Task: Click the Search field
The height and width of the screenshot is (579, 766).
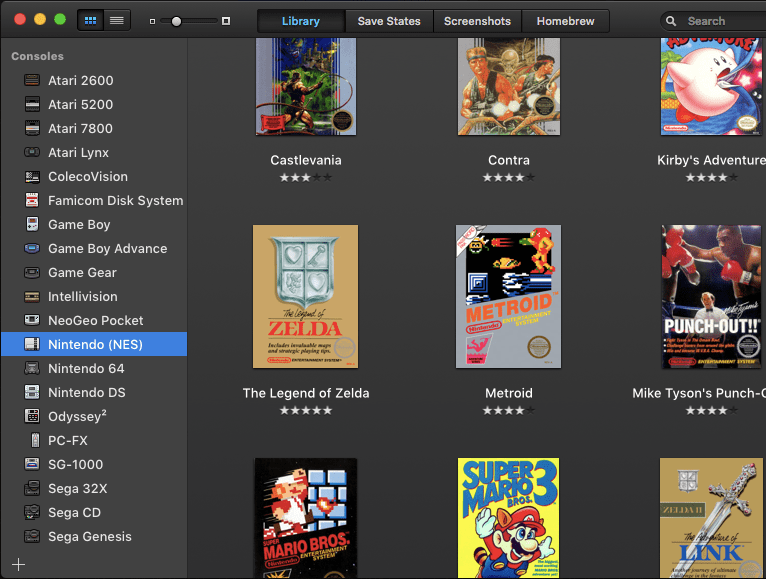Action: (x=713, y=21)
